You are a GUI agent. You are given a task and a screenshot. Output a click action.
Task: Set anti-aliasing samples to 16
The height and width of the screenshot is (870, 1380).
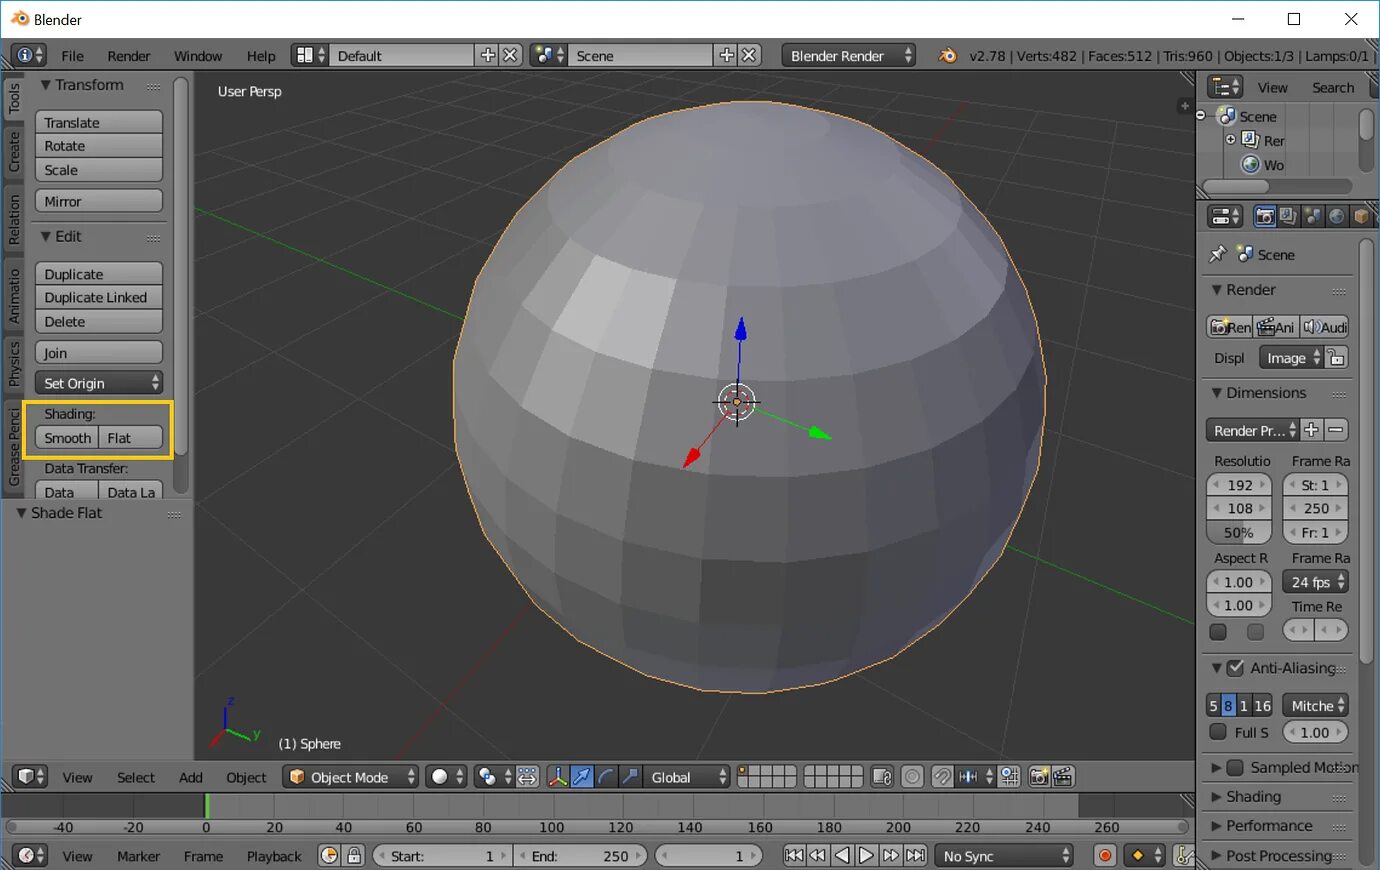coord(1262,706)
